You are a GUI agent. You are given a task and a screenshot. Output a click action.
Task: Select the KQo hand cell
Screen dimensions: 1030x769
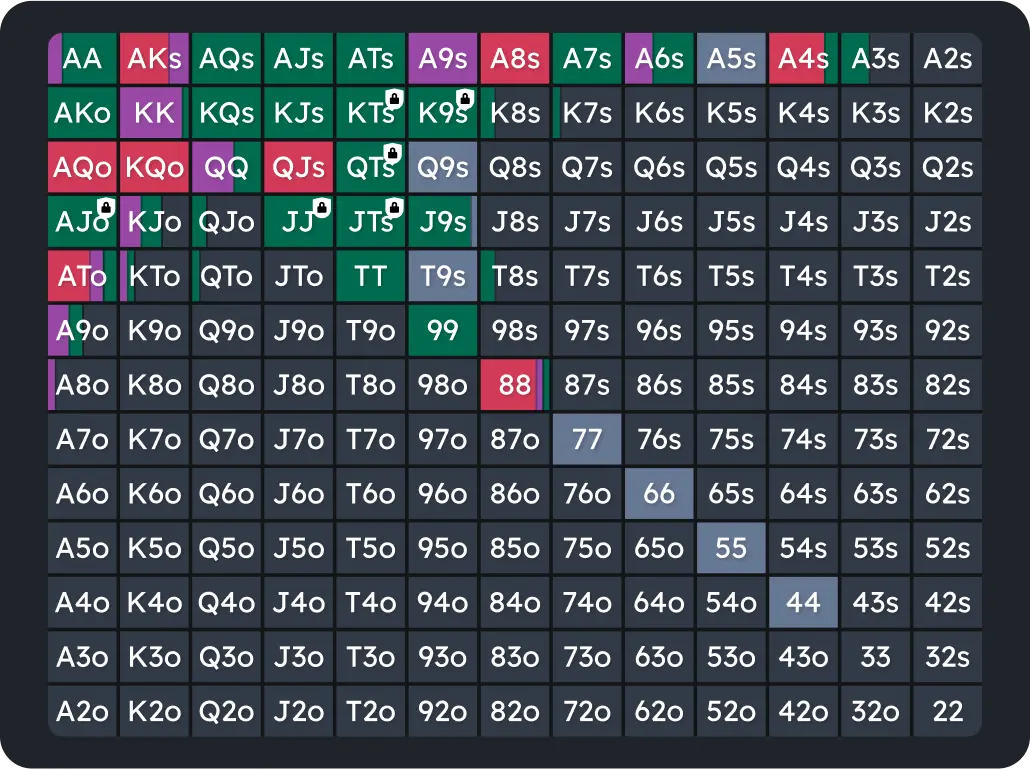coord(154,167)
